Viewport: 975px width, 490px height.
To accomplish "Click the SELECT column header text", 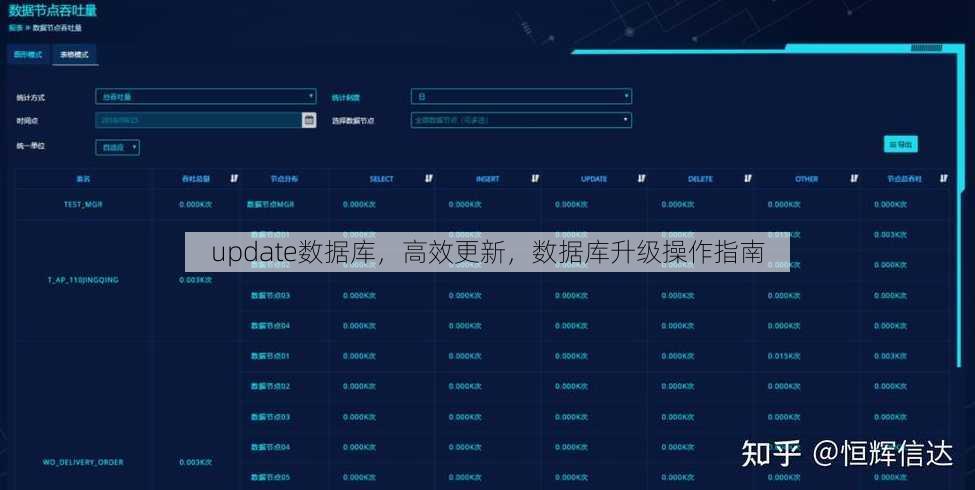I will [x=381, y=179].
